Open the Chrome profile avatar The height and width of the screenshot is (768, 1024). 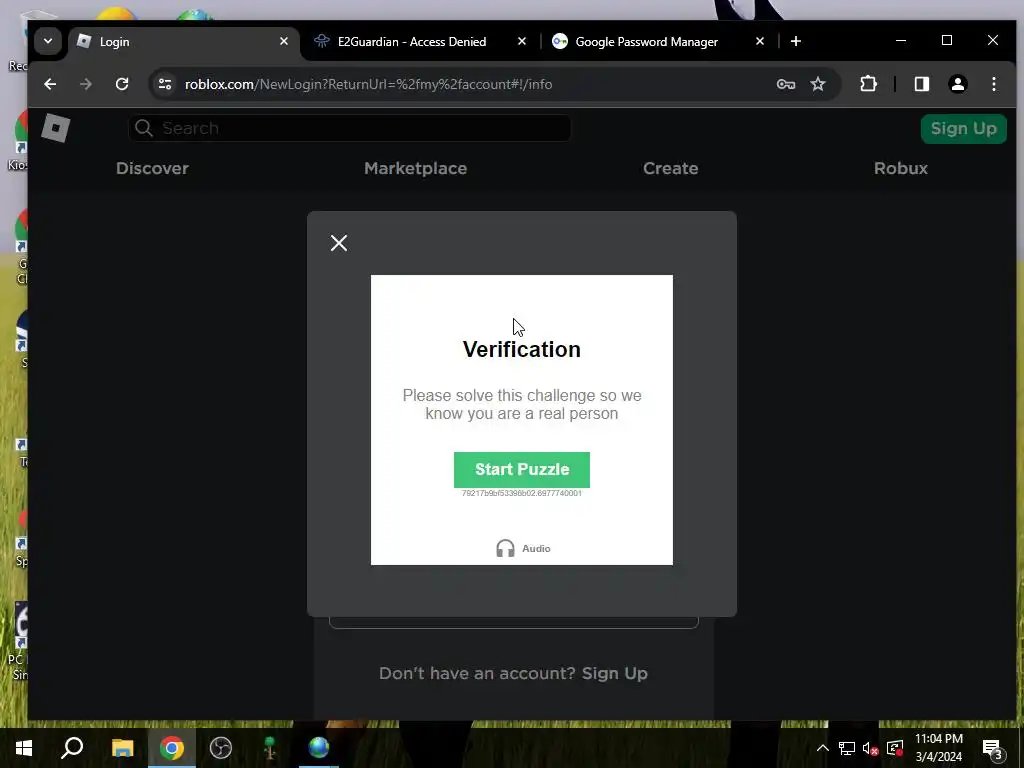coord(957,84)
